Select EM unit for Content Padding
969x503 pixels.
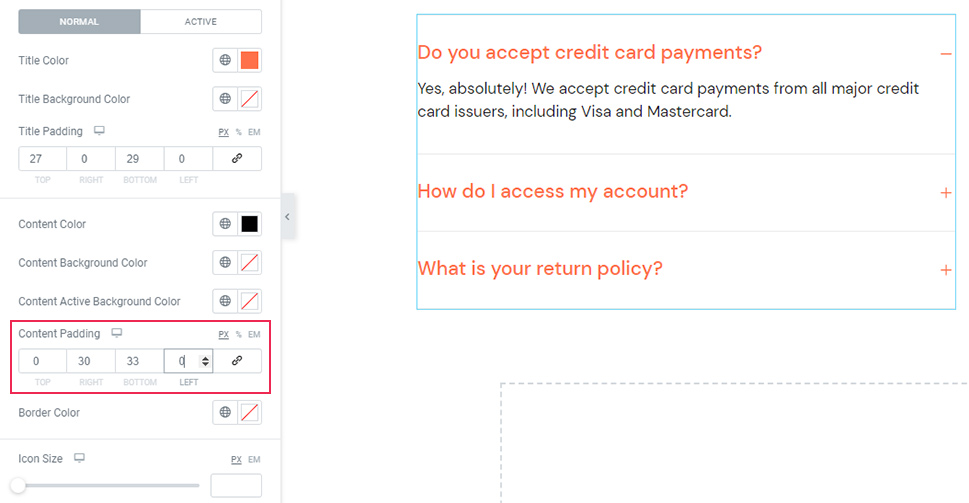(254, 334)
